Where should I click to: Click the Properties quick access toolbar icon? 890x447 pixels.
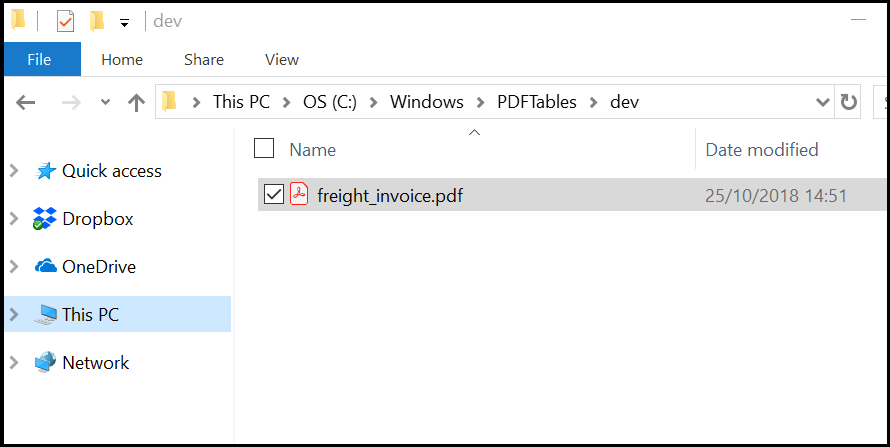click(x=65, y=21)
